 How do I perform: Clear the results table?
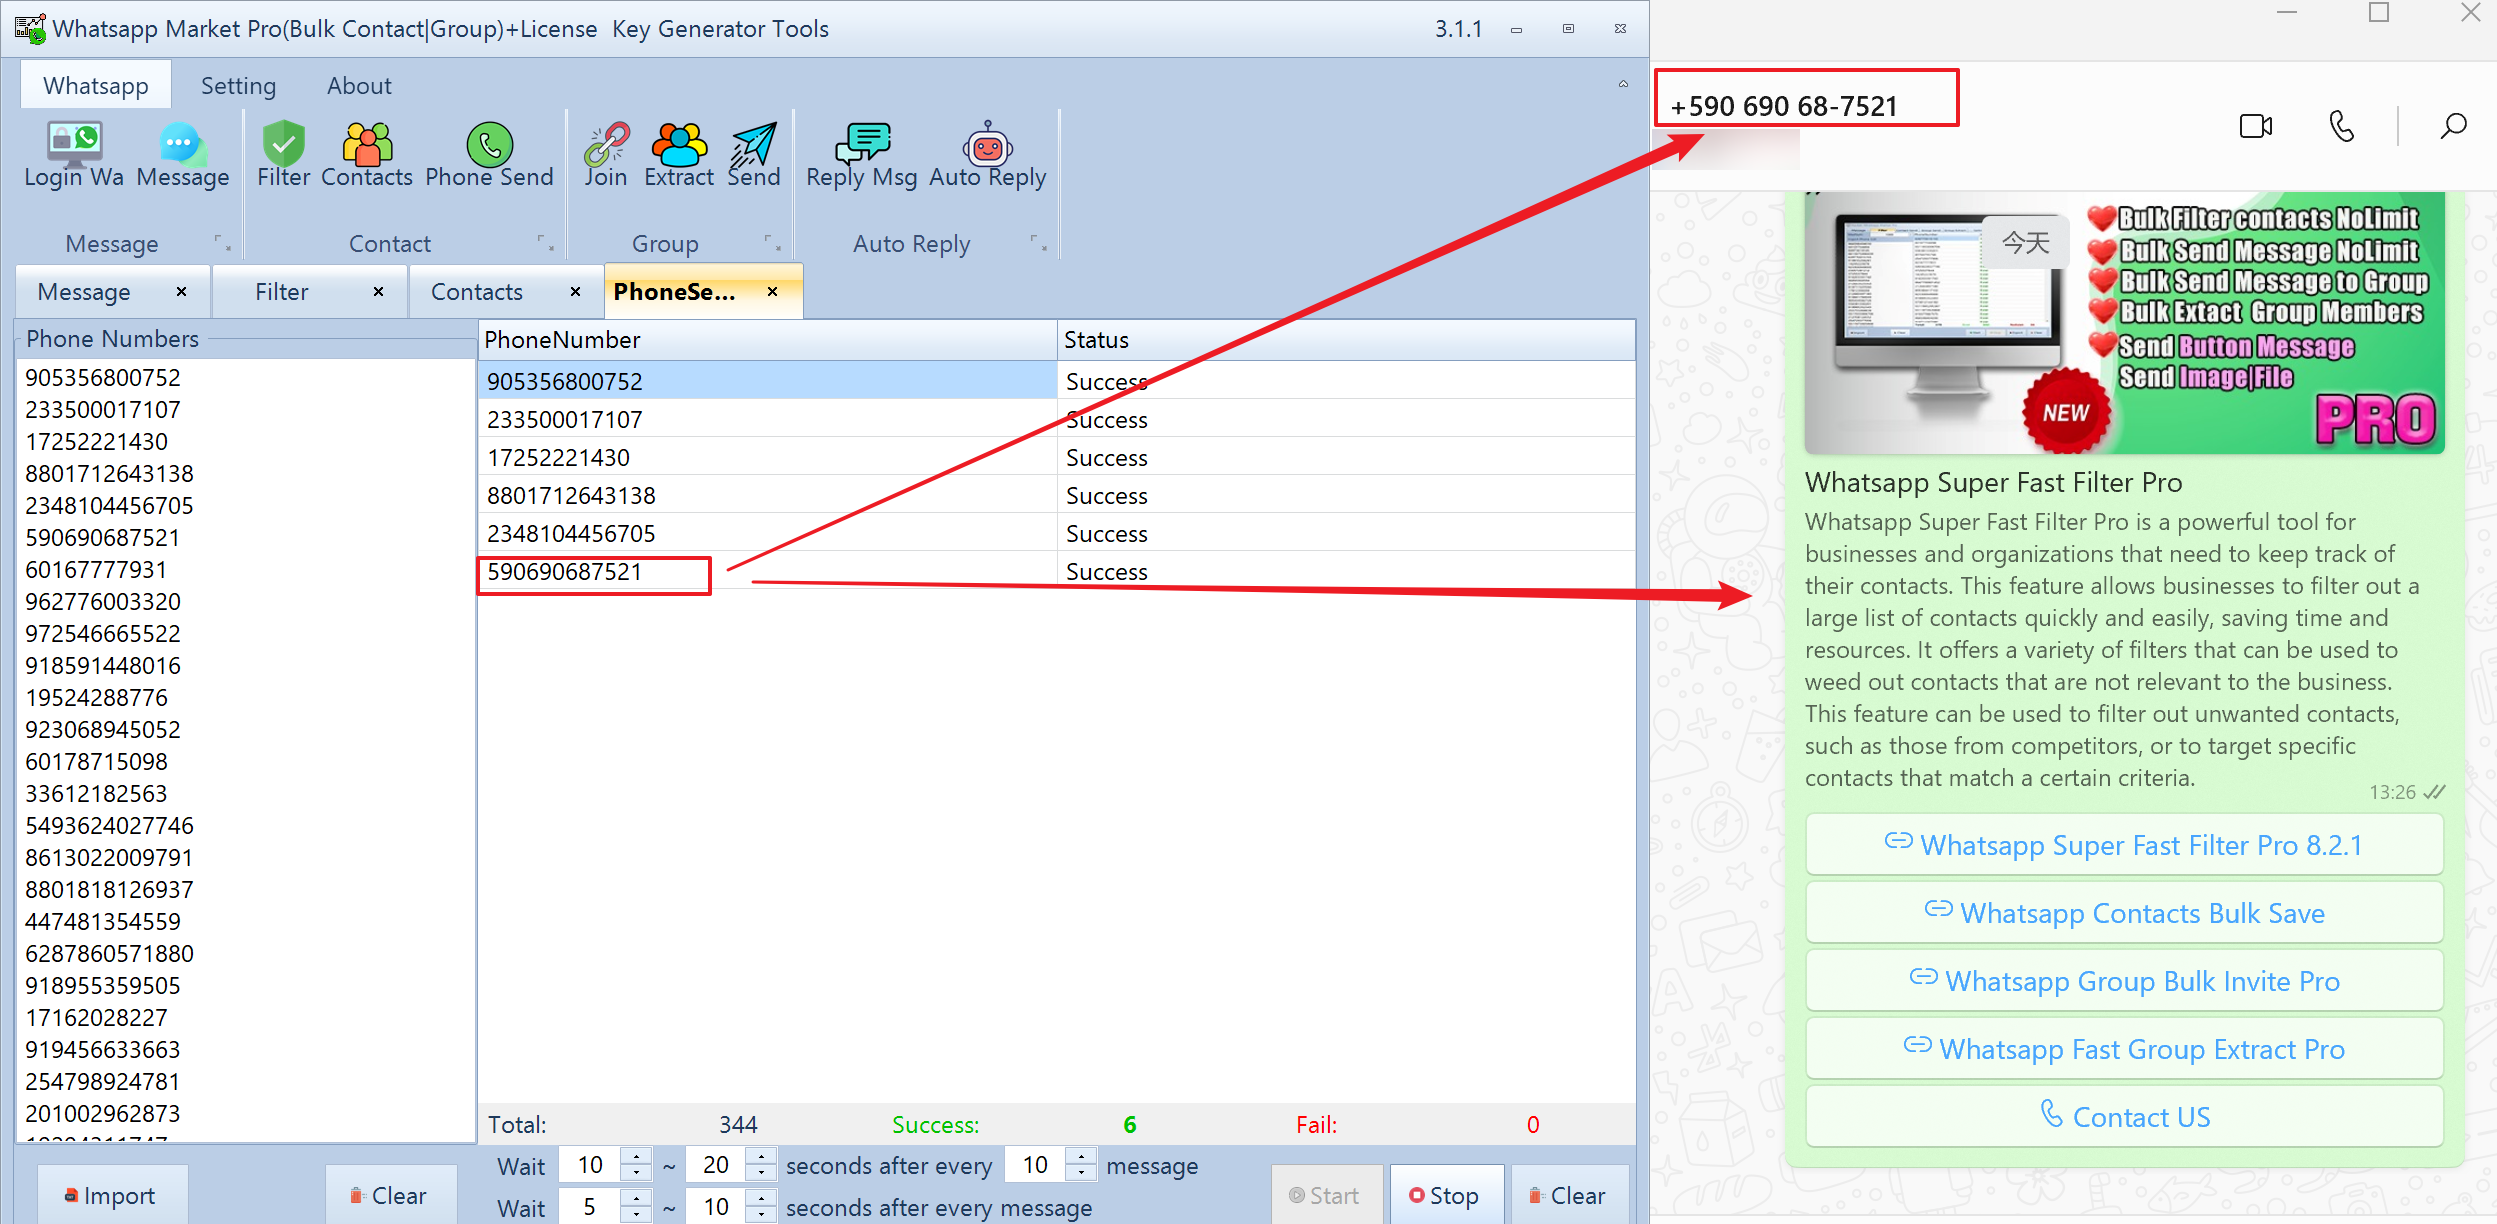pyautogui.click(x=1569, y=1195)
